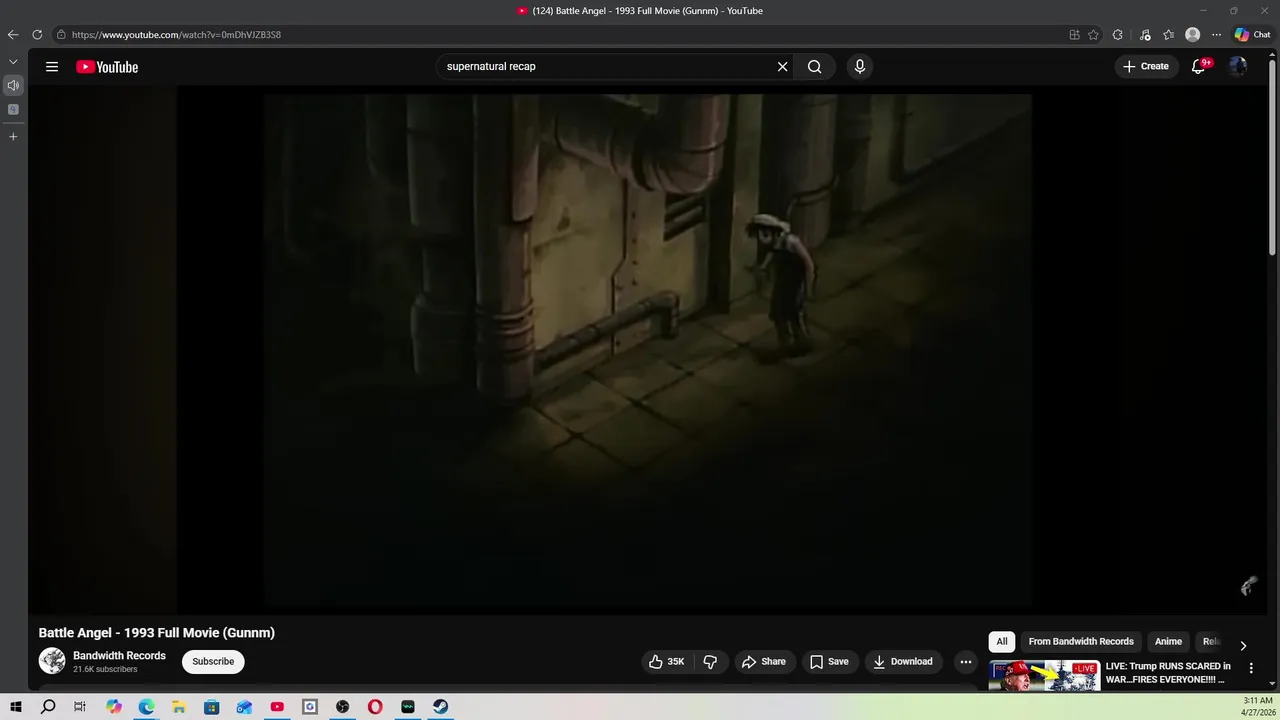This screenshot has height=720, width=1280.
Task: Open the Windows Start menu
Action: [16, 707]
